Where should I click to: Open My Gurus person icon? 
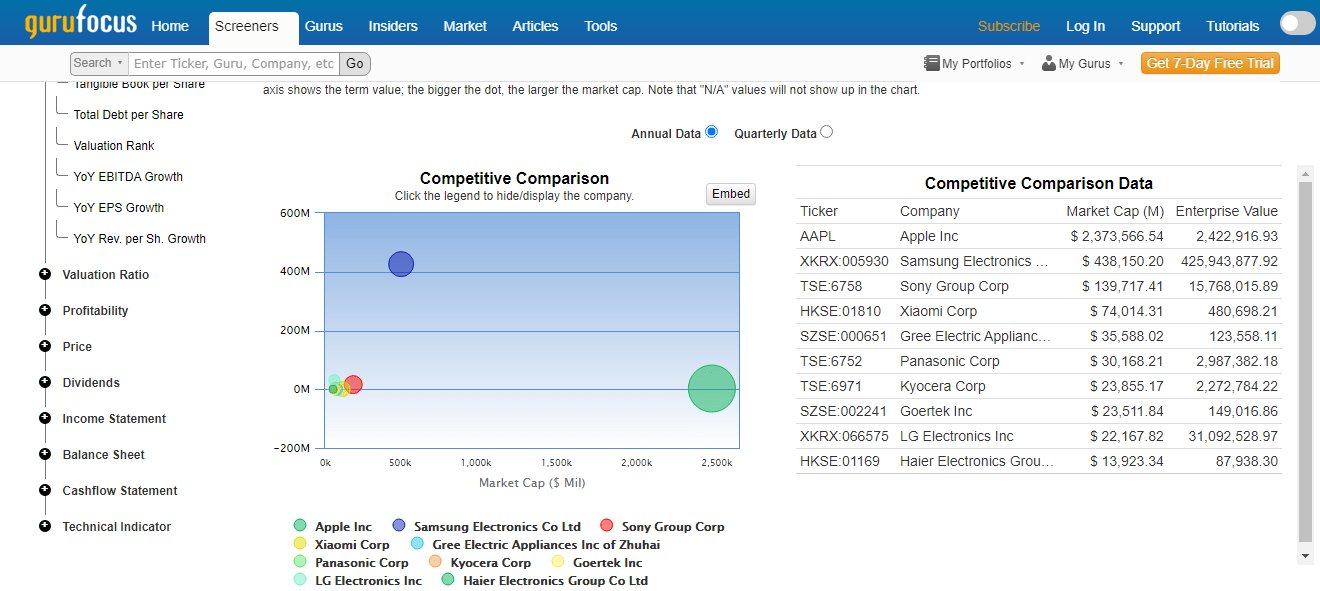[x=1048, y=63]
